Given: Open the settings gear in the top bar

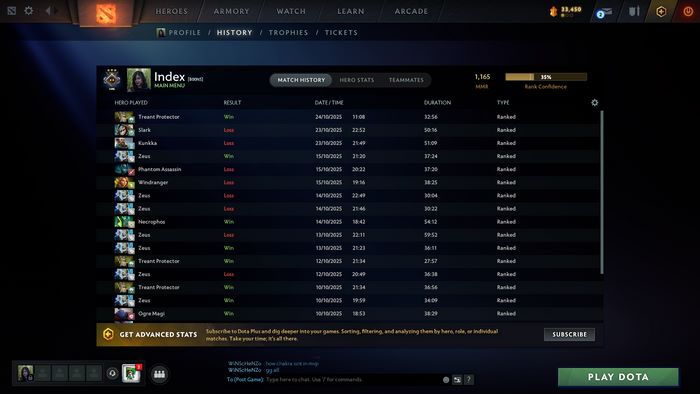Looking at the screenshot, I should click(29, 10).
